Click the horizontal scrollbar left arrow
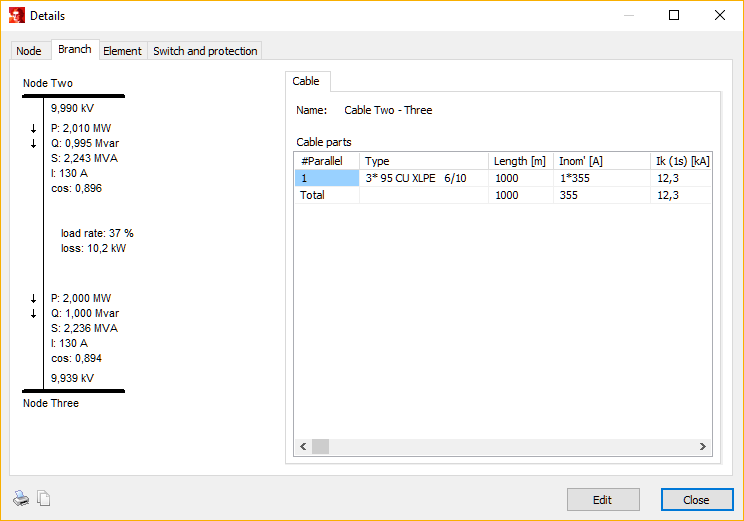This screenshot has height=521, width=744. [303, 447]
